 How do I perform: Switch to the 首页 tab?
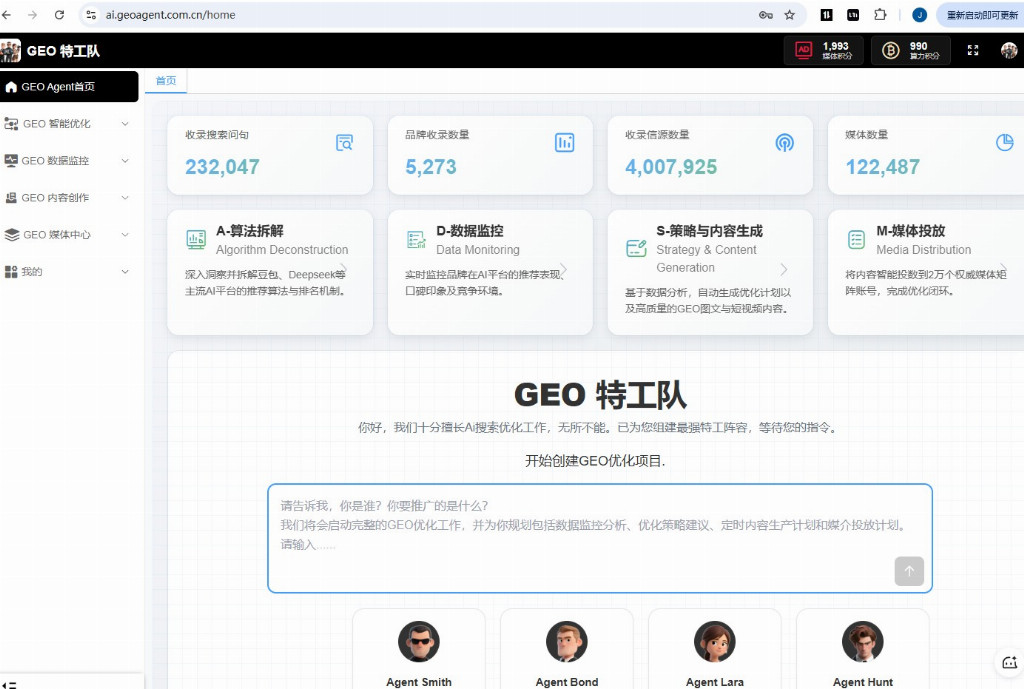(166, 81)
